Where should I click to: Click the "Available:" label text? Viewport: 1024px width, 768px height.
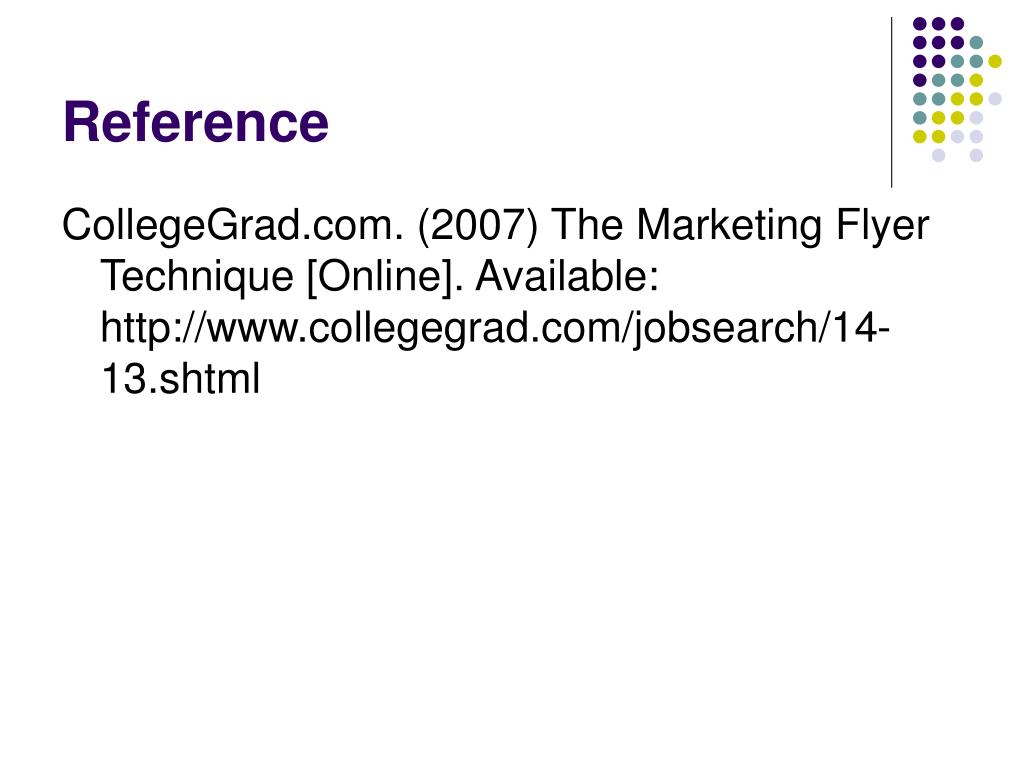568,276
